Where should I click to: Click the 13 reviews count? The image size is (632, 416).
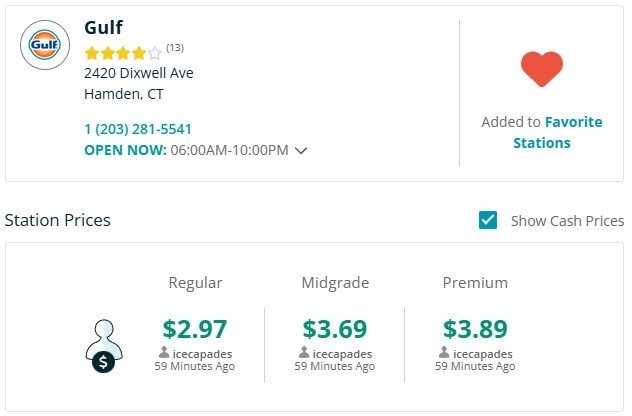tap(175, 48)
